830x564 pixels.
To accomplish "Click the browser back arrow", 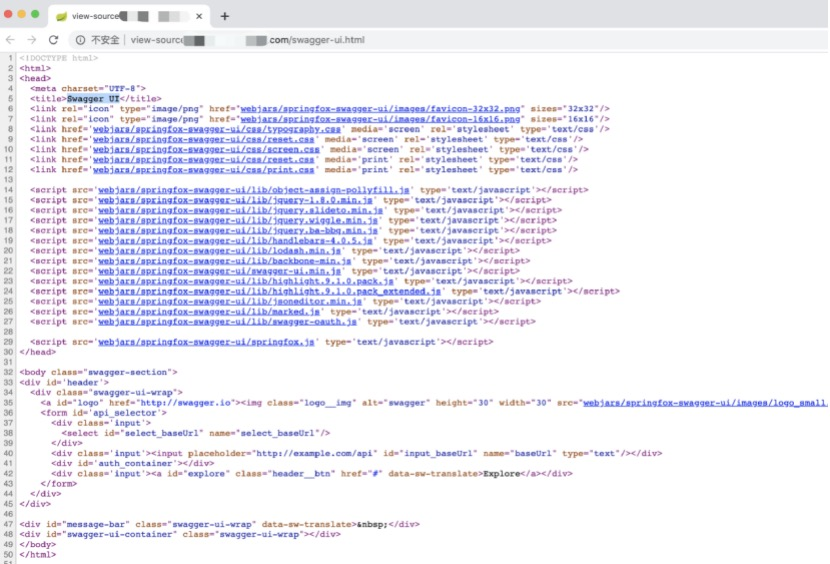I will [10, 40].
